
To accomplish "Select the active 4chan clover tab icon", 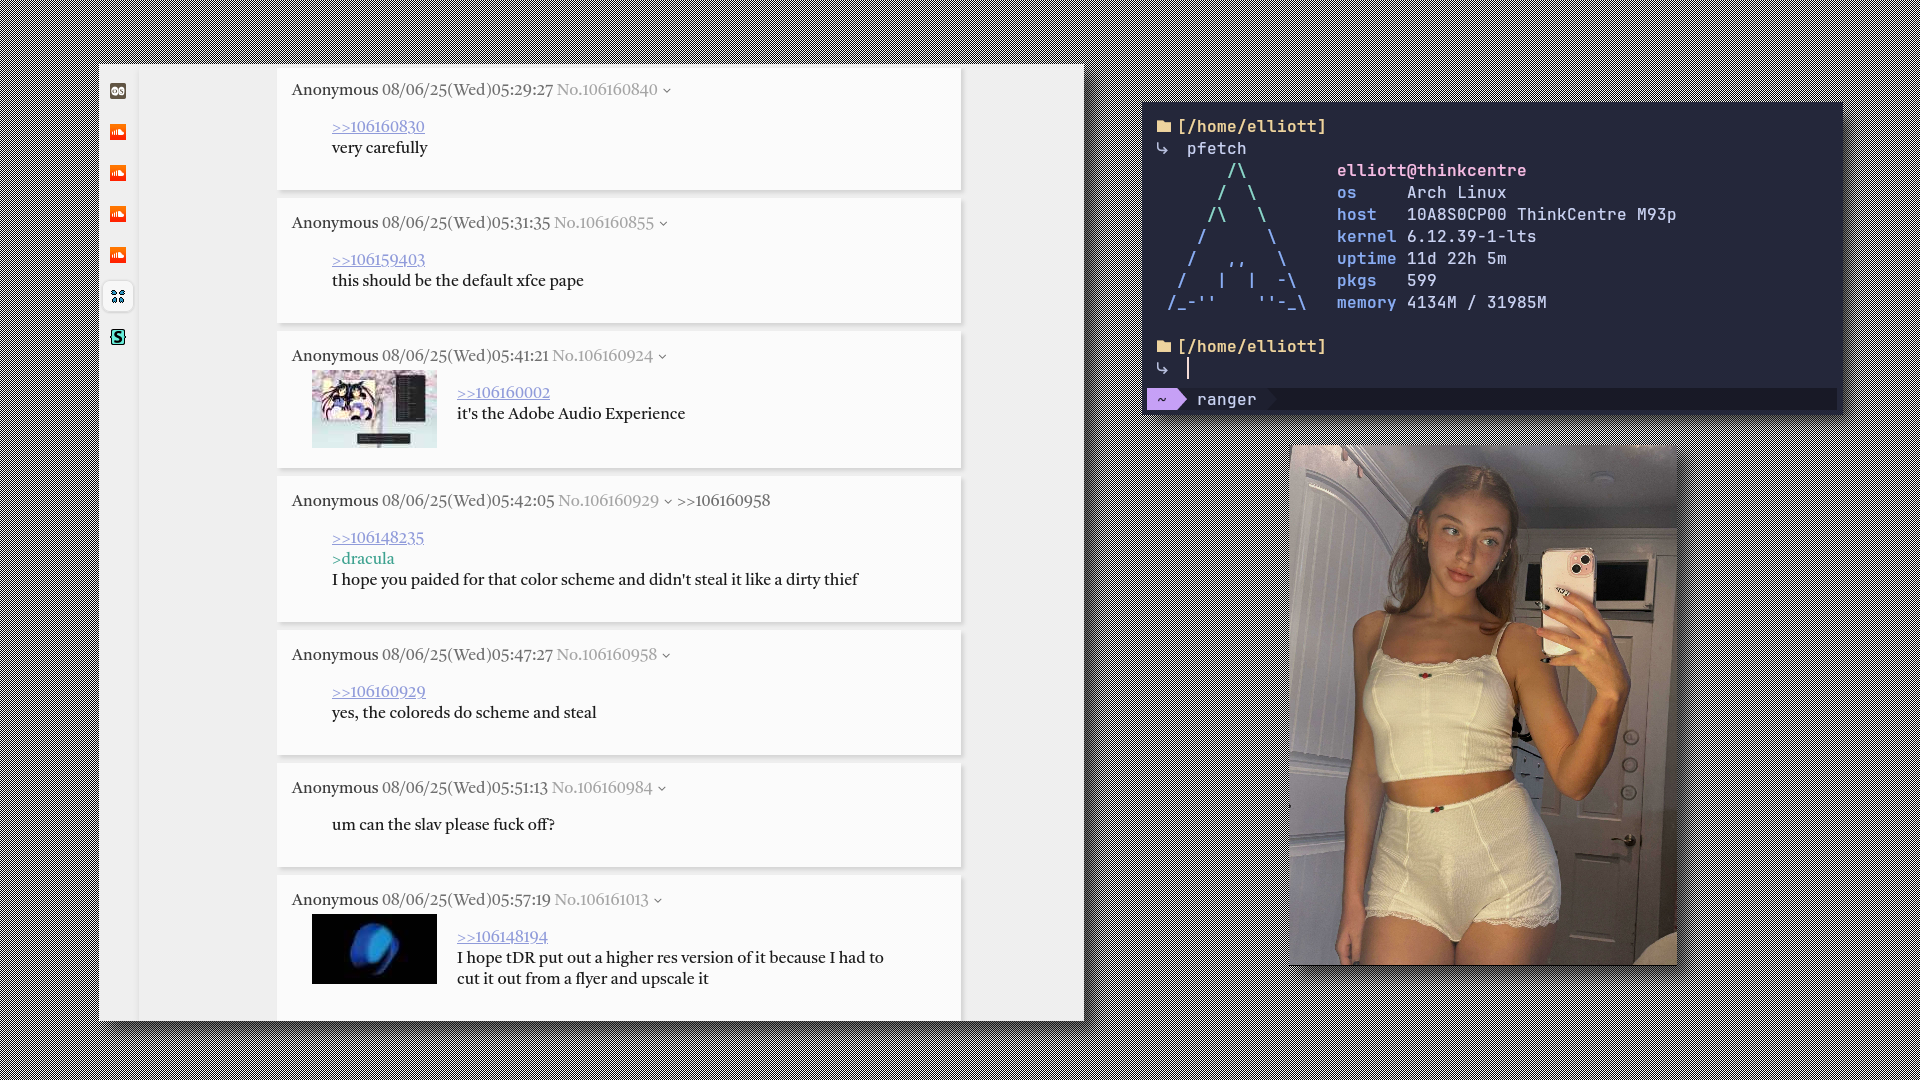I will tap(118, 296).
